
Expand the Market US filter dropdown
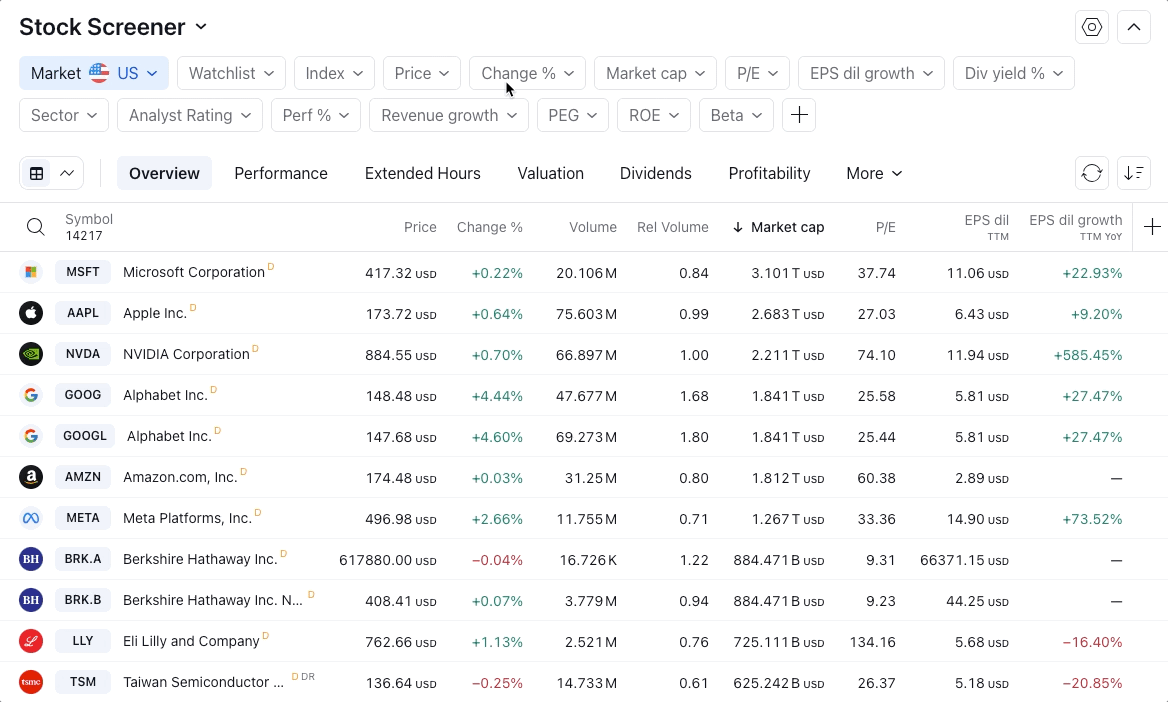pos(94,73)
